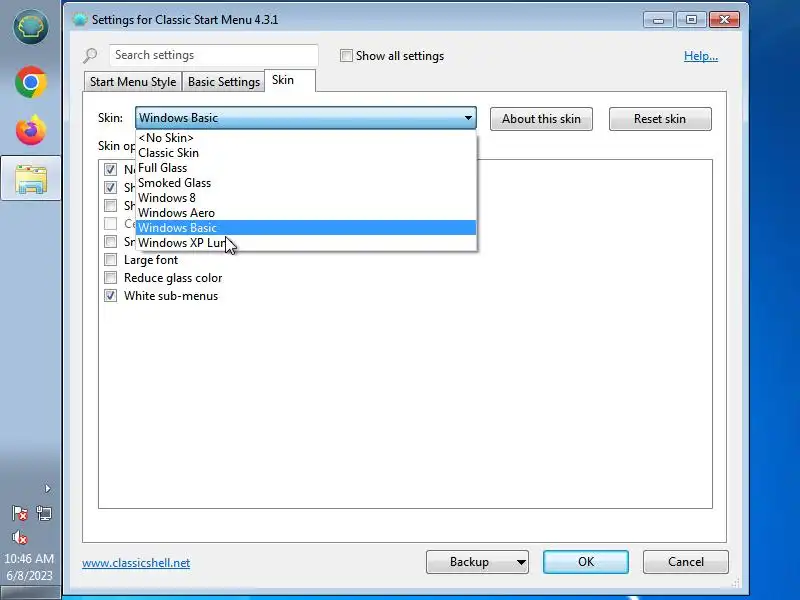Disable White sub-menus checkbox

pos(110,295)
